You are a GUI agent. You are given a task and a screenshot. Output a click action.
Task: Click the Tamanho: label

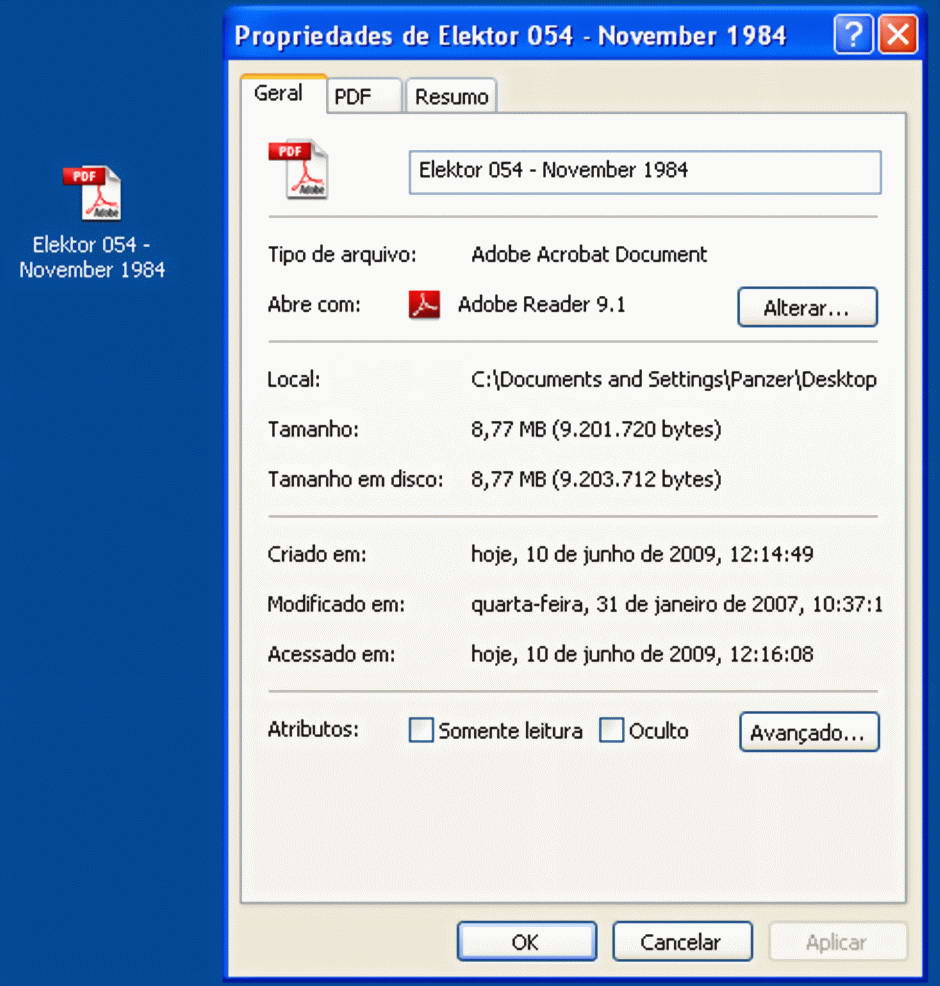coord(313,429)
